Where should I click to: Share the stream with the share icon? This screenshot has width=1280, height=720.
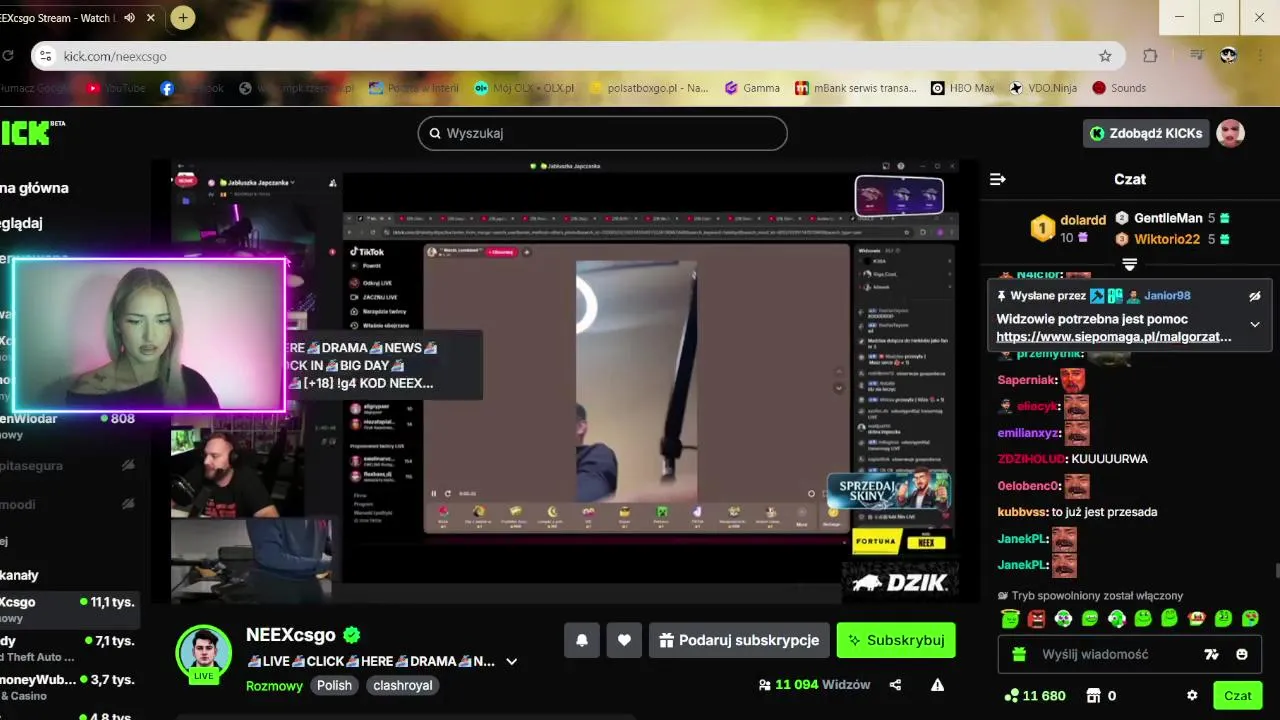895,685
